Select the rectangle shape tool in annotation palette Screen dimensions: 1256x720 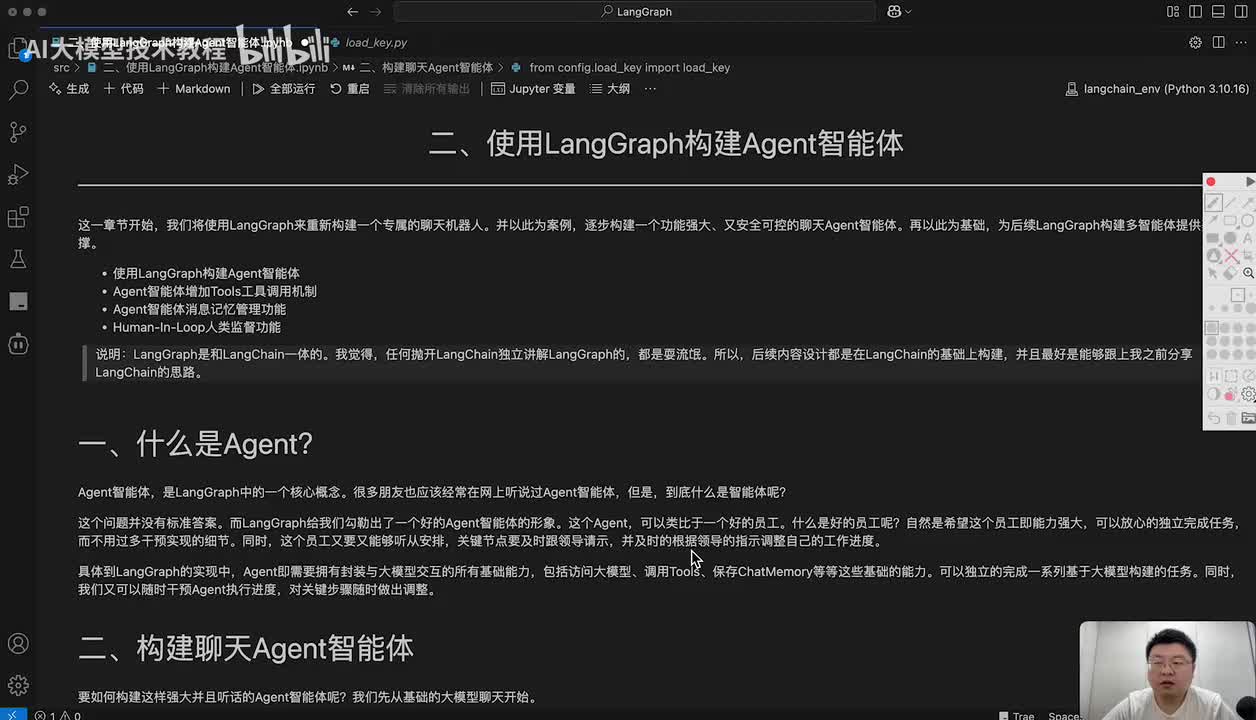click(x=1231, y=220)
